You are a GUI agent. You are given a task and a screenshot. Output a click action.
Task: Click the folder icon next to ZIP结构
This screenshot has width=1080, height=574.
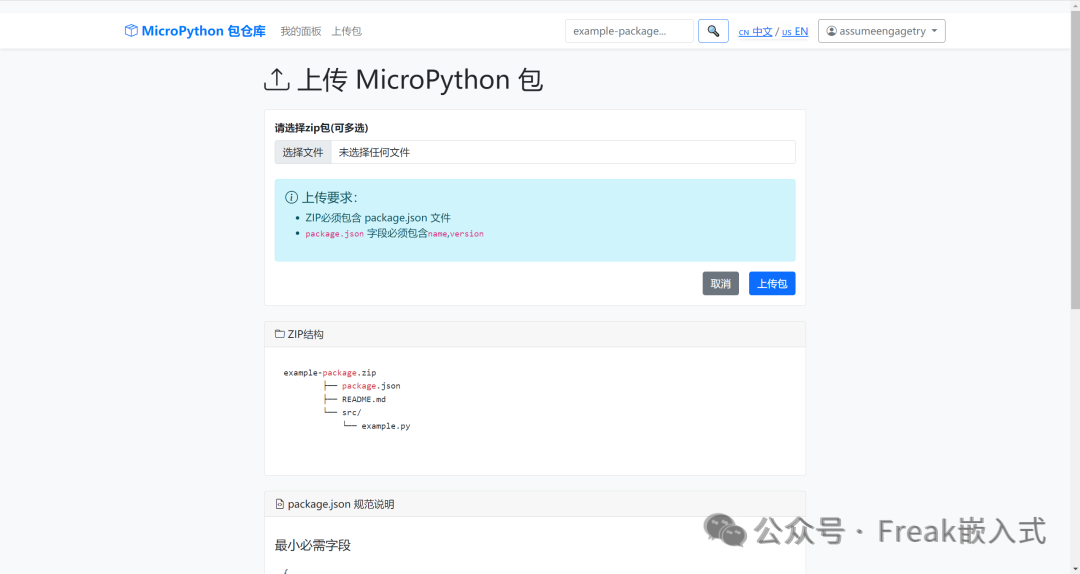coord(280,334)
